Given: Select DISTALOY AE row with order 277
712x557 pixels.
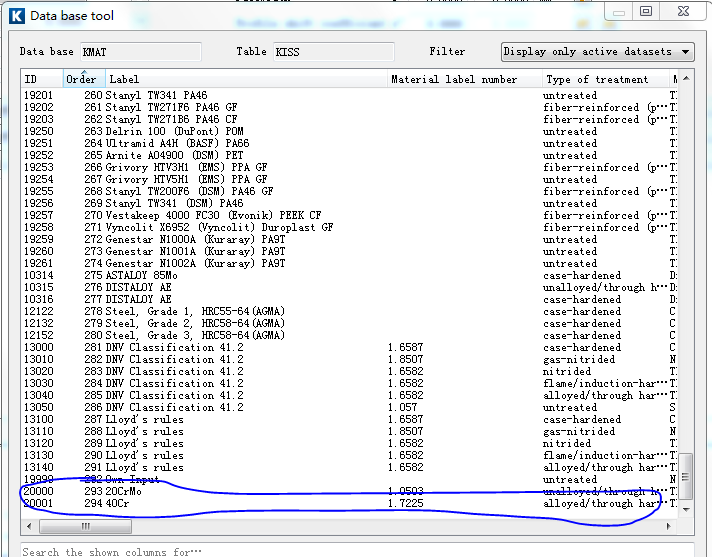Looking at the screenshot, I should coord(350,299).
